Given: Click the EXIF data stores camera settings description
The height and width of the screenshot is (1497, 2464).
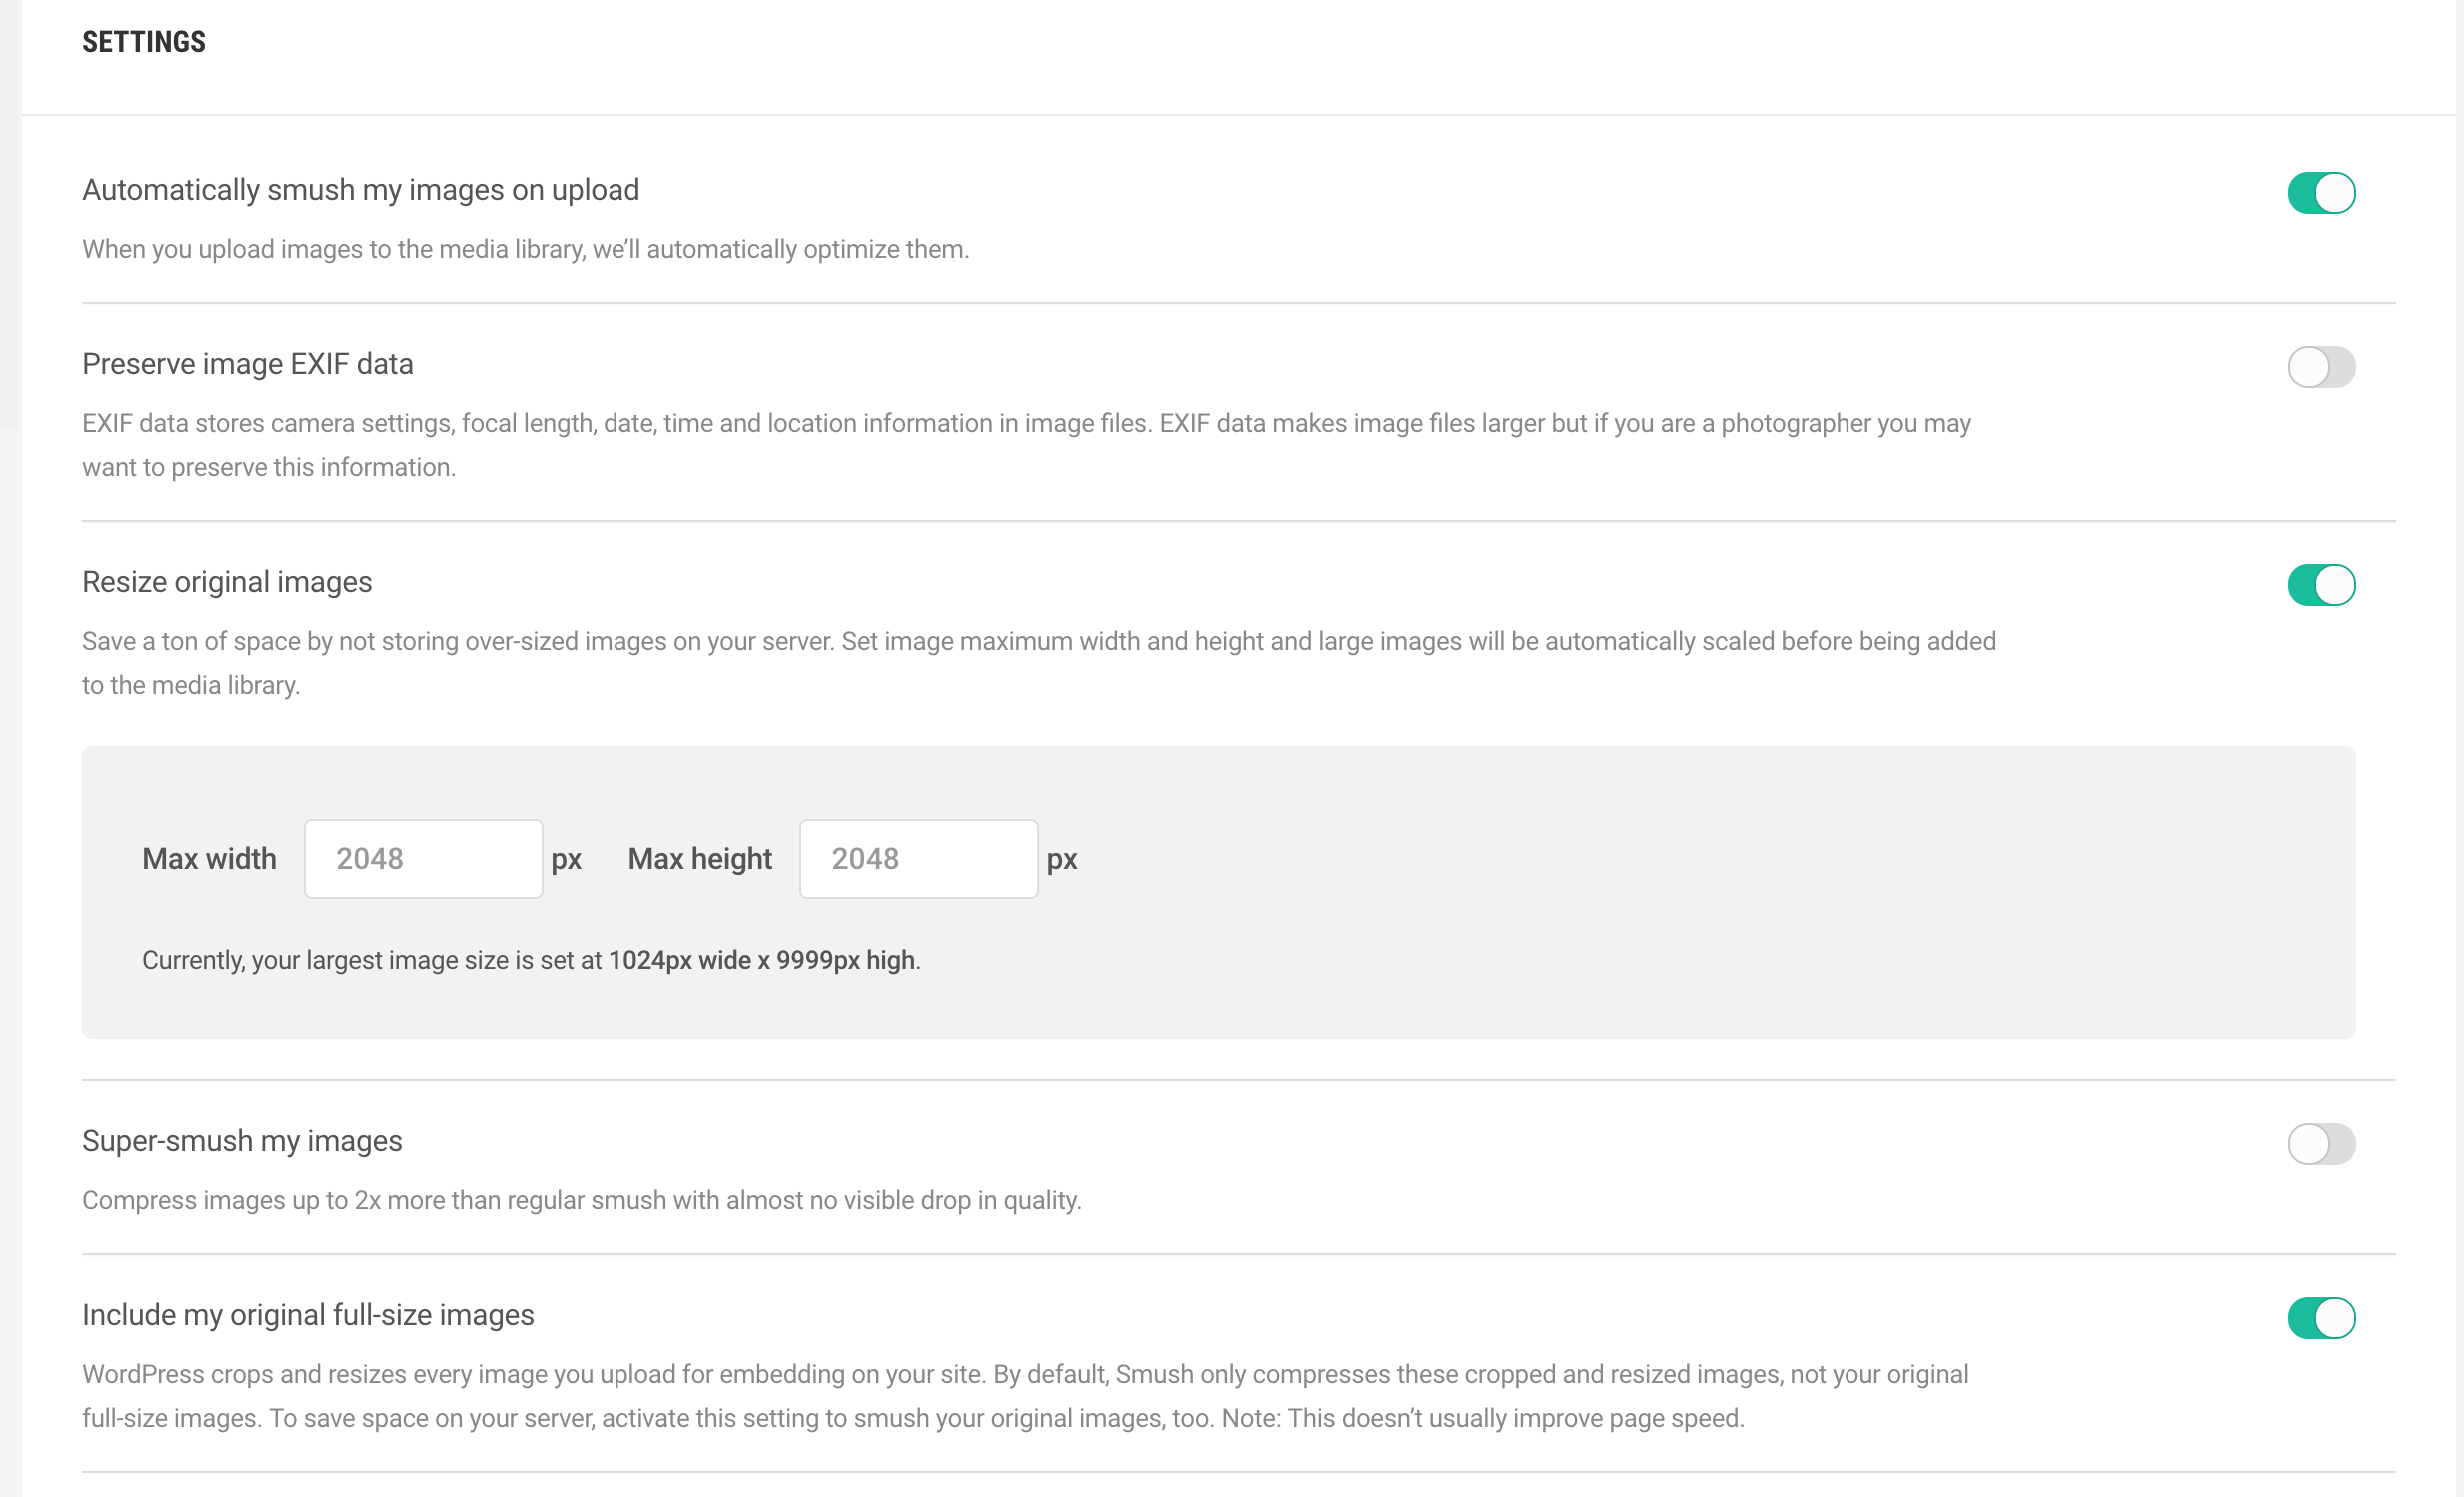Looking at the screenshot, I should [x=1027, y=445].
